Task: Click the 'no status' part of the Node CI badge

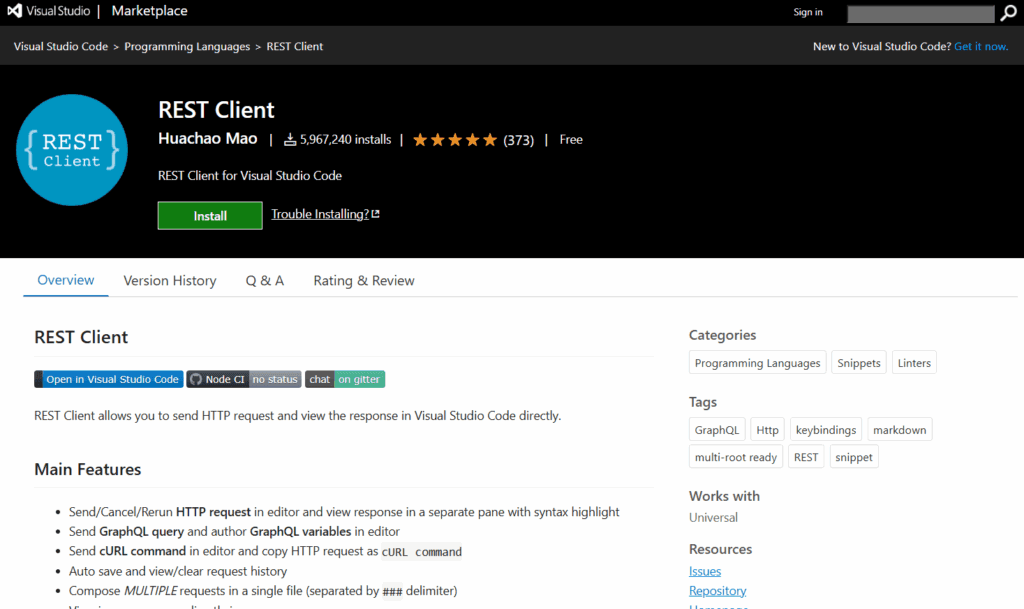Action: (x=275, y=379)
